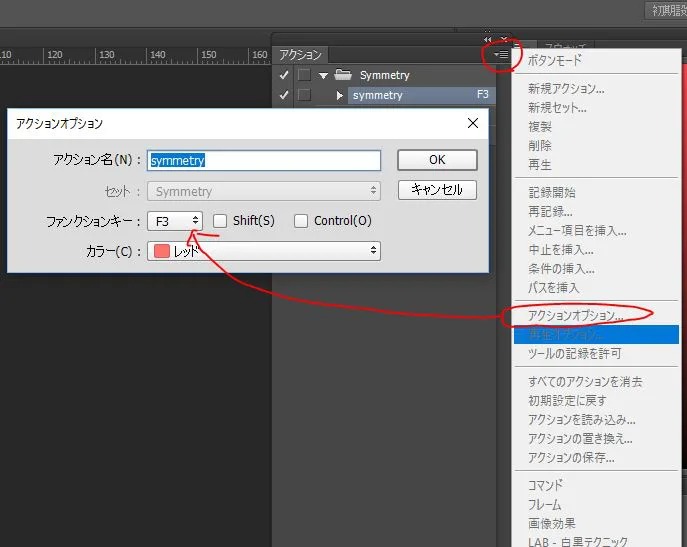Image resolution: width=687 pixels, height=547 pixels.
Task: Click the red color swatch
Action: (x=162, y=251)
